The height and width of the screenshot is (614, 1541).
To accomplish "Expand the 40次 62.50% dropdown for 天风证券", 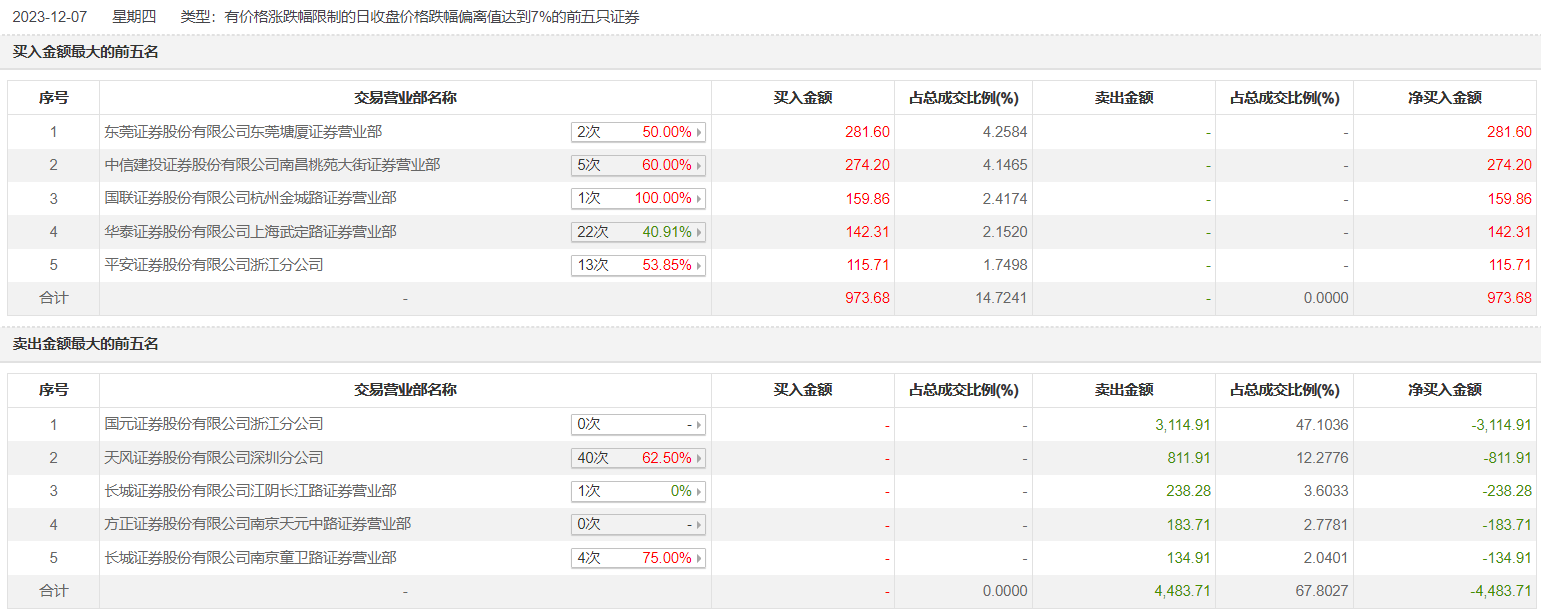I will tap(638, 458).
